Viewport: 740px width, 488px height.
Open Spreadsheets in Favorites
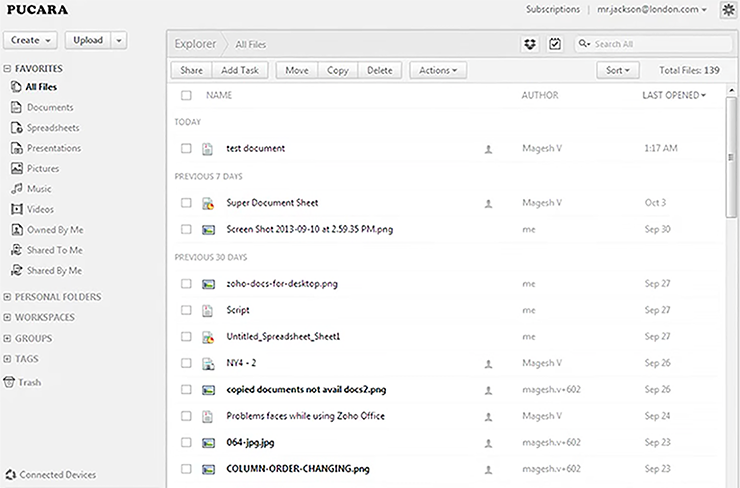coord(53,128)
